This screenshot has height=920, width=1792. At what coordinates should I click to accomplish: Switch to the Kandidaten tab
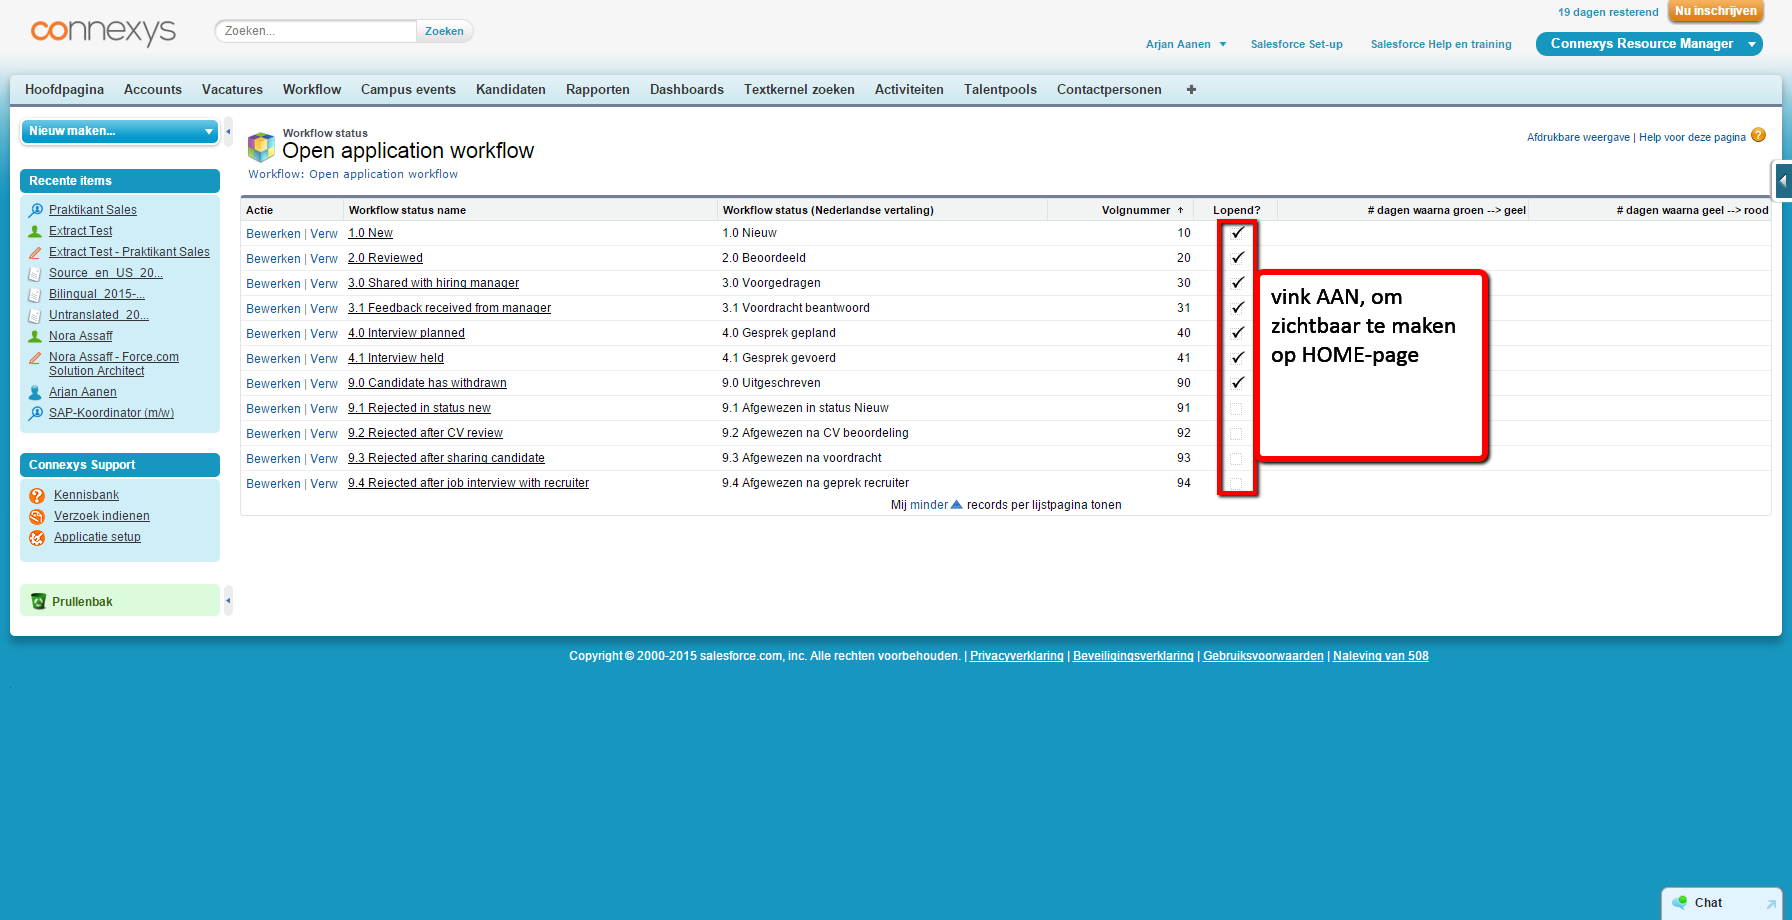pyautogui.click(x=511, y=89)
